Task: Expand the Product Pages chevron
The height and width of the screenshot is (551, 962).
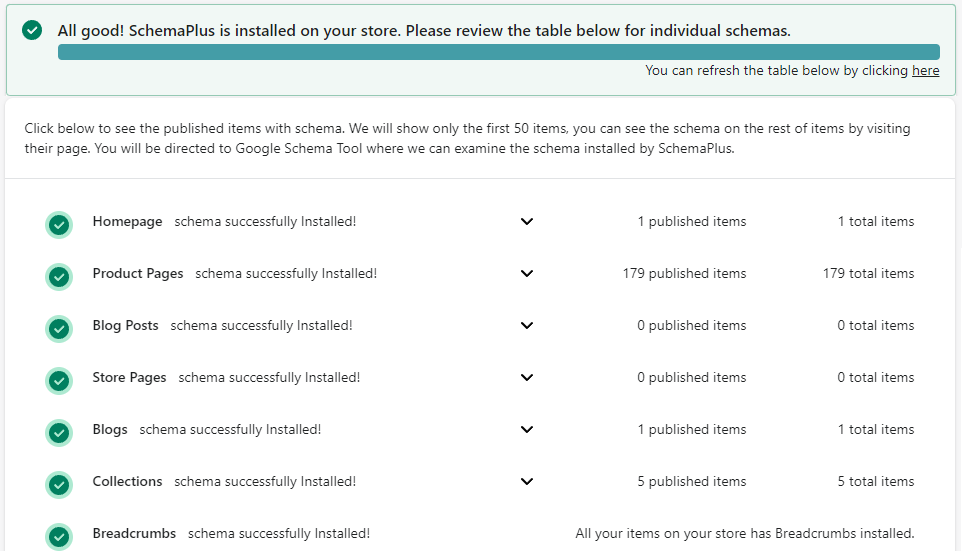Action: pos(527,274)
